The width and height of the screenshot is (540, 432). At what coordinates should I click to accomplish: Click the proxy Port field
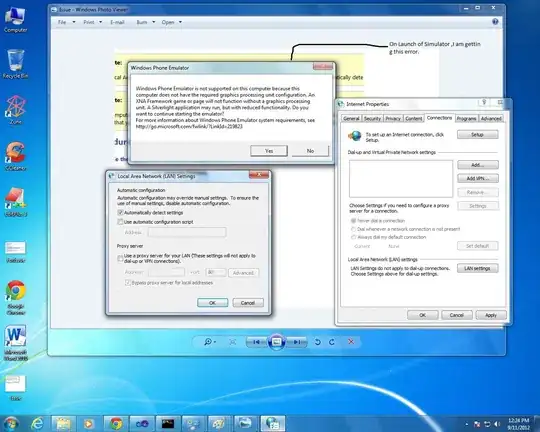[216, 272]
